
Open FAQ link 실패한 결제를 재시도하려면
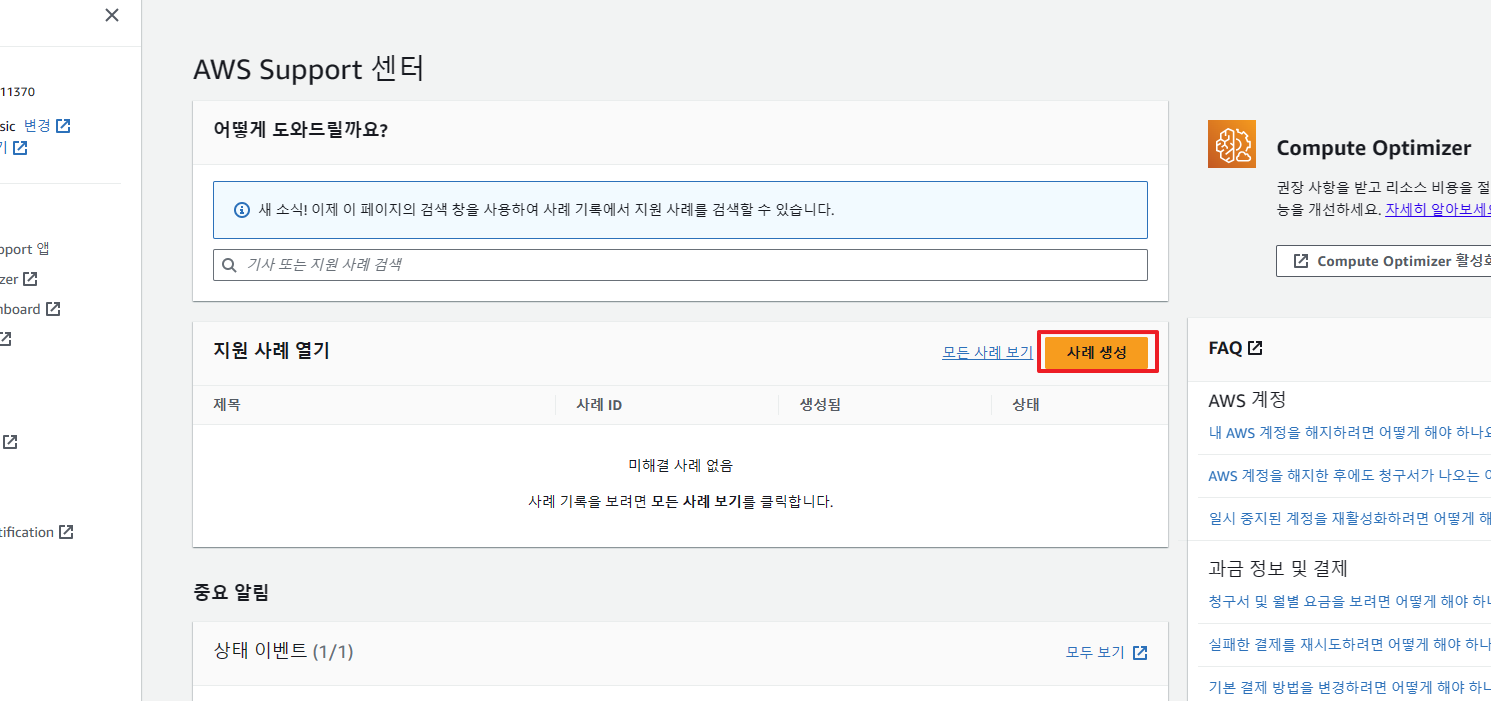(x=1350, y=644)
